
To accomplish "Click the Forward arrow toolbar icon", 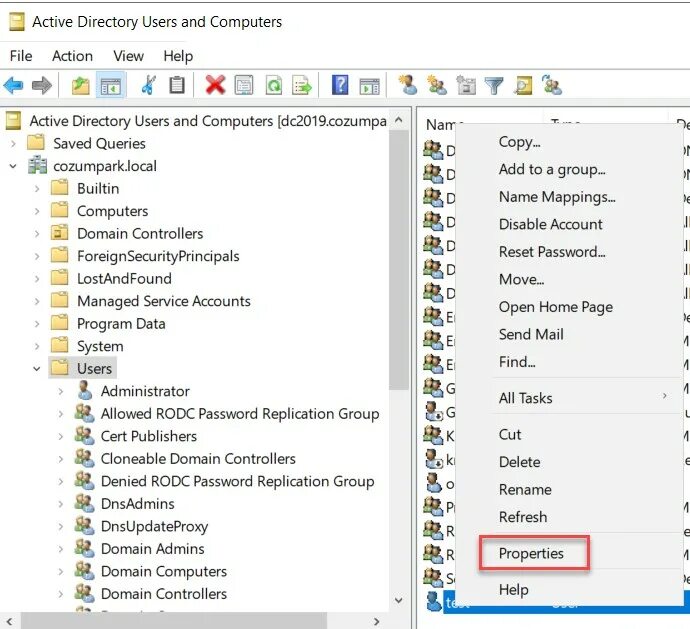I will click(42, 85).
